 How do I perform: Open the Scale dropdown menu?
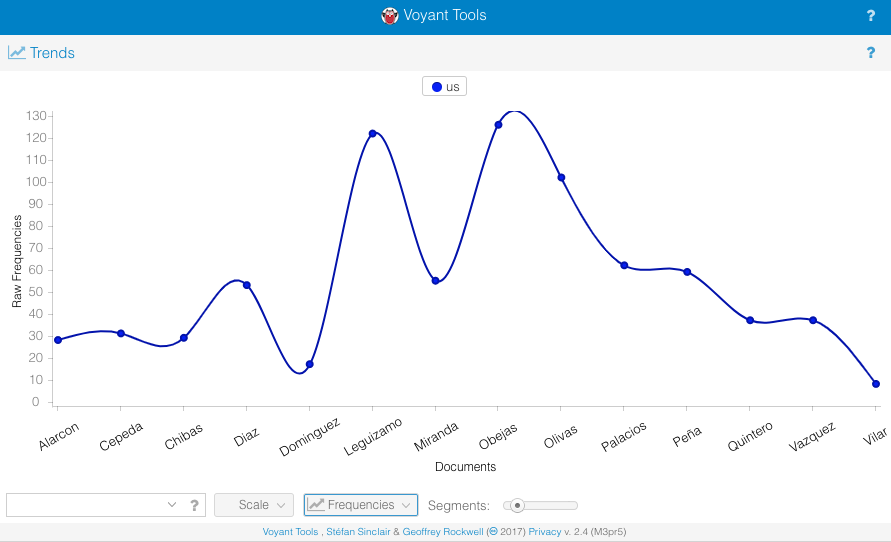click(254, 505)
